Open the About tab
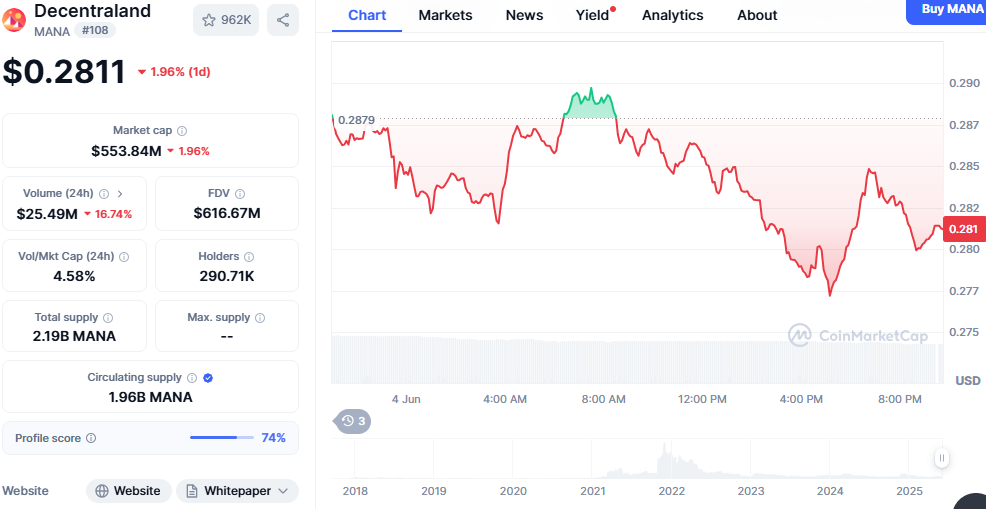 click(x=757, y=15)
